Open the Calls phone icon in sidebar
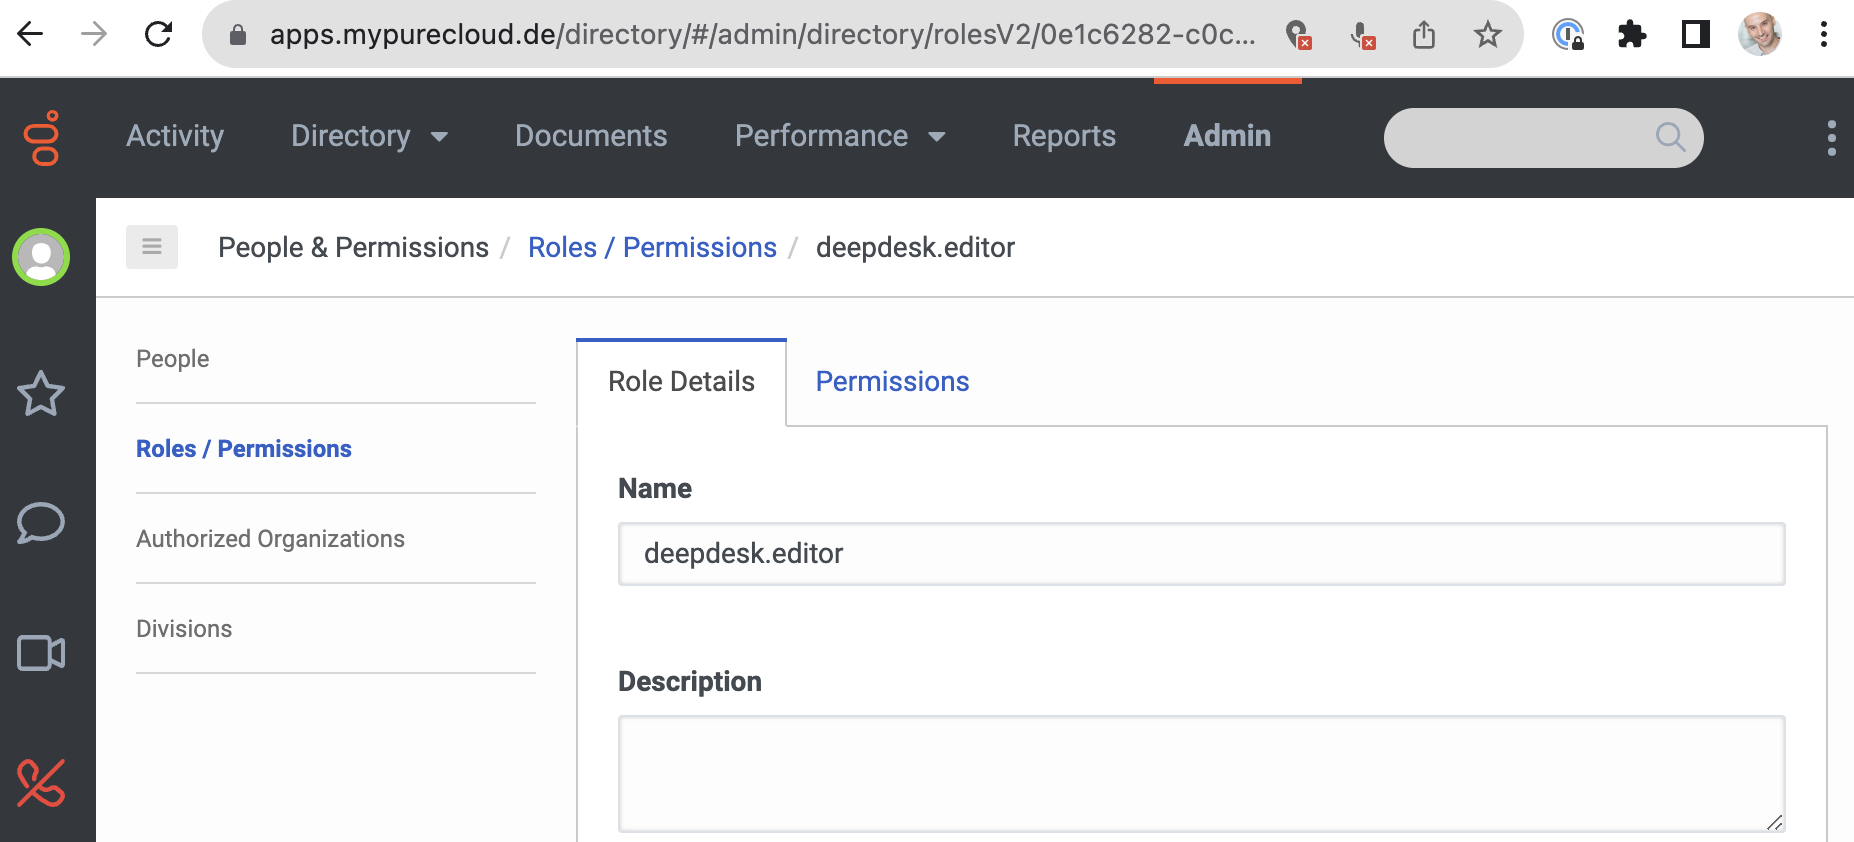 pyautogui.click(x=41, y=783)
